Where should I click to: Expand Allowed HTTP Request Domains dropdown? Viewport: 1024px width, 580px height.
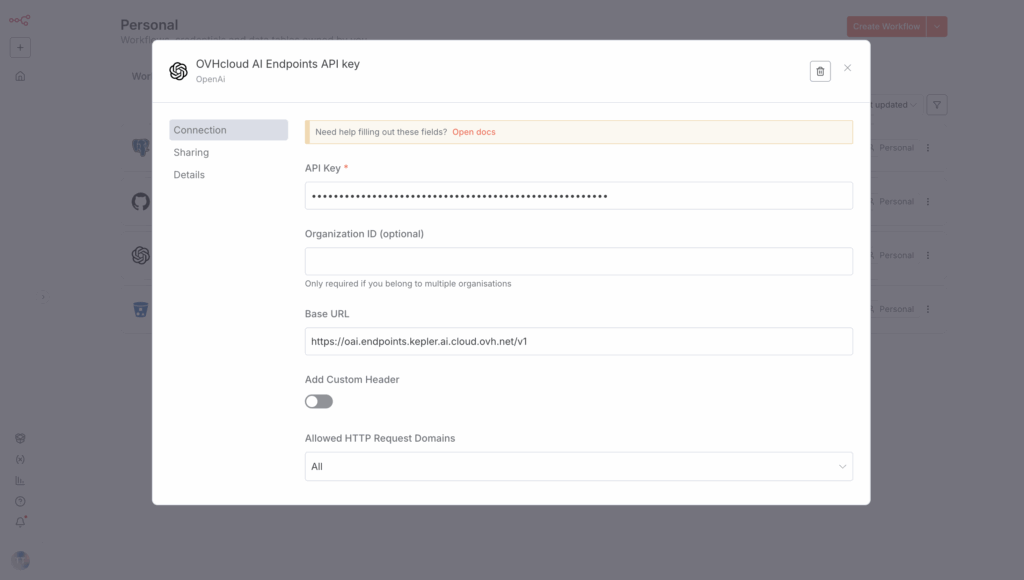pyautogui.click(x=578, y=466)
